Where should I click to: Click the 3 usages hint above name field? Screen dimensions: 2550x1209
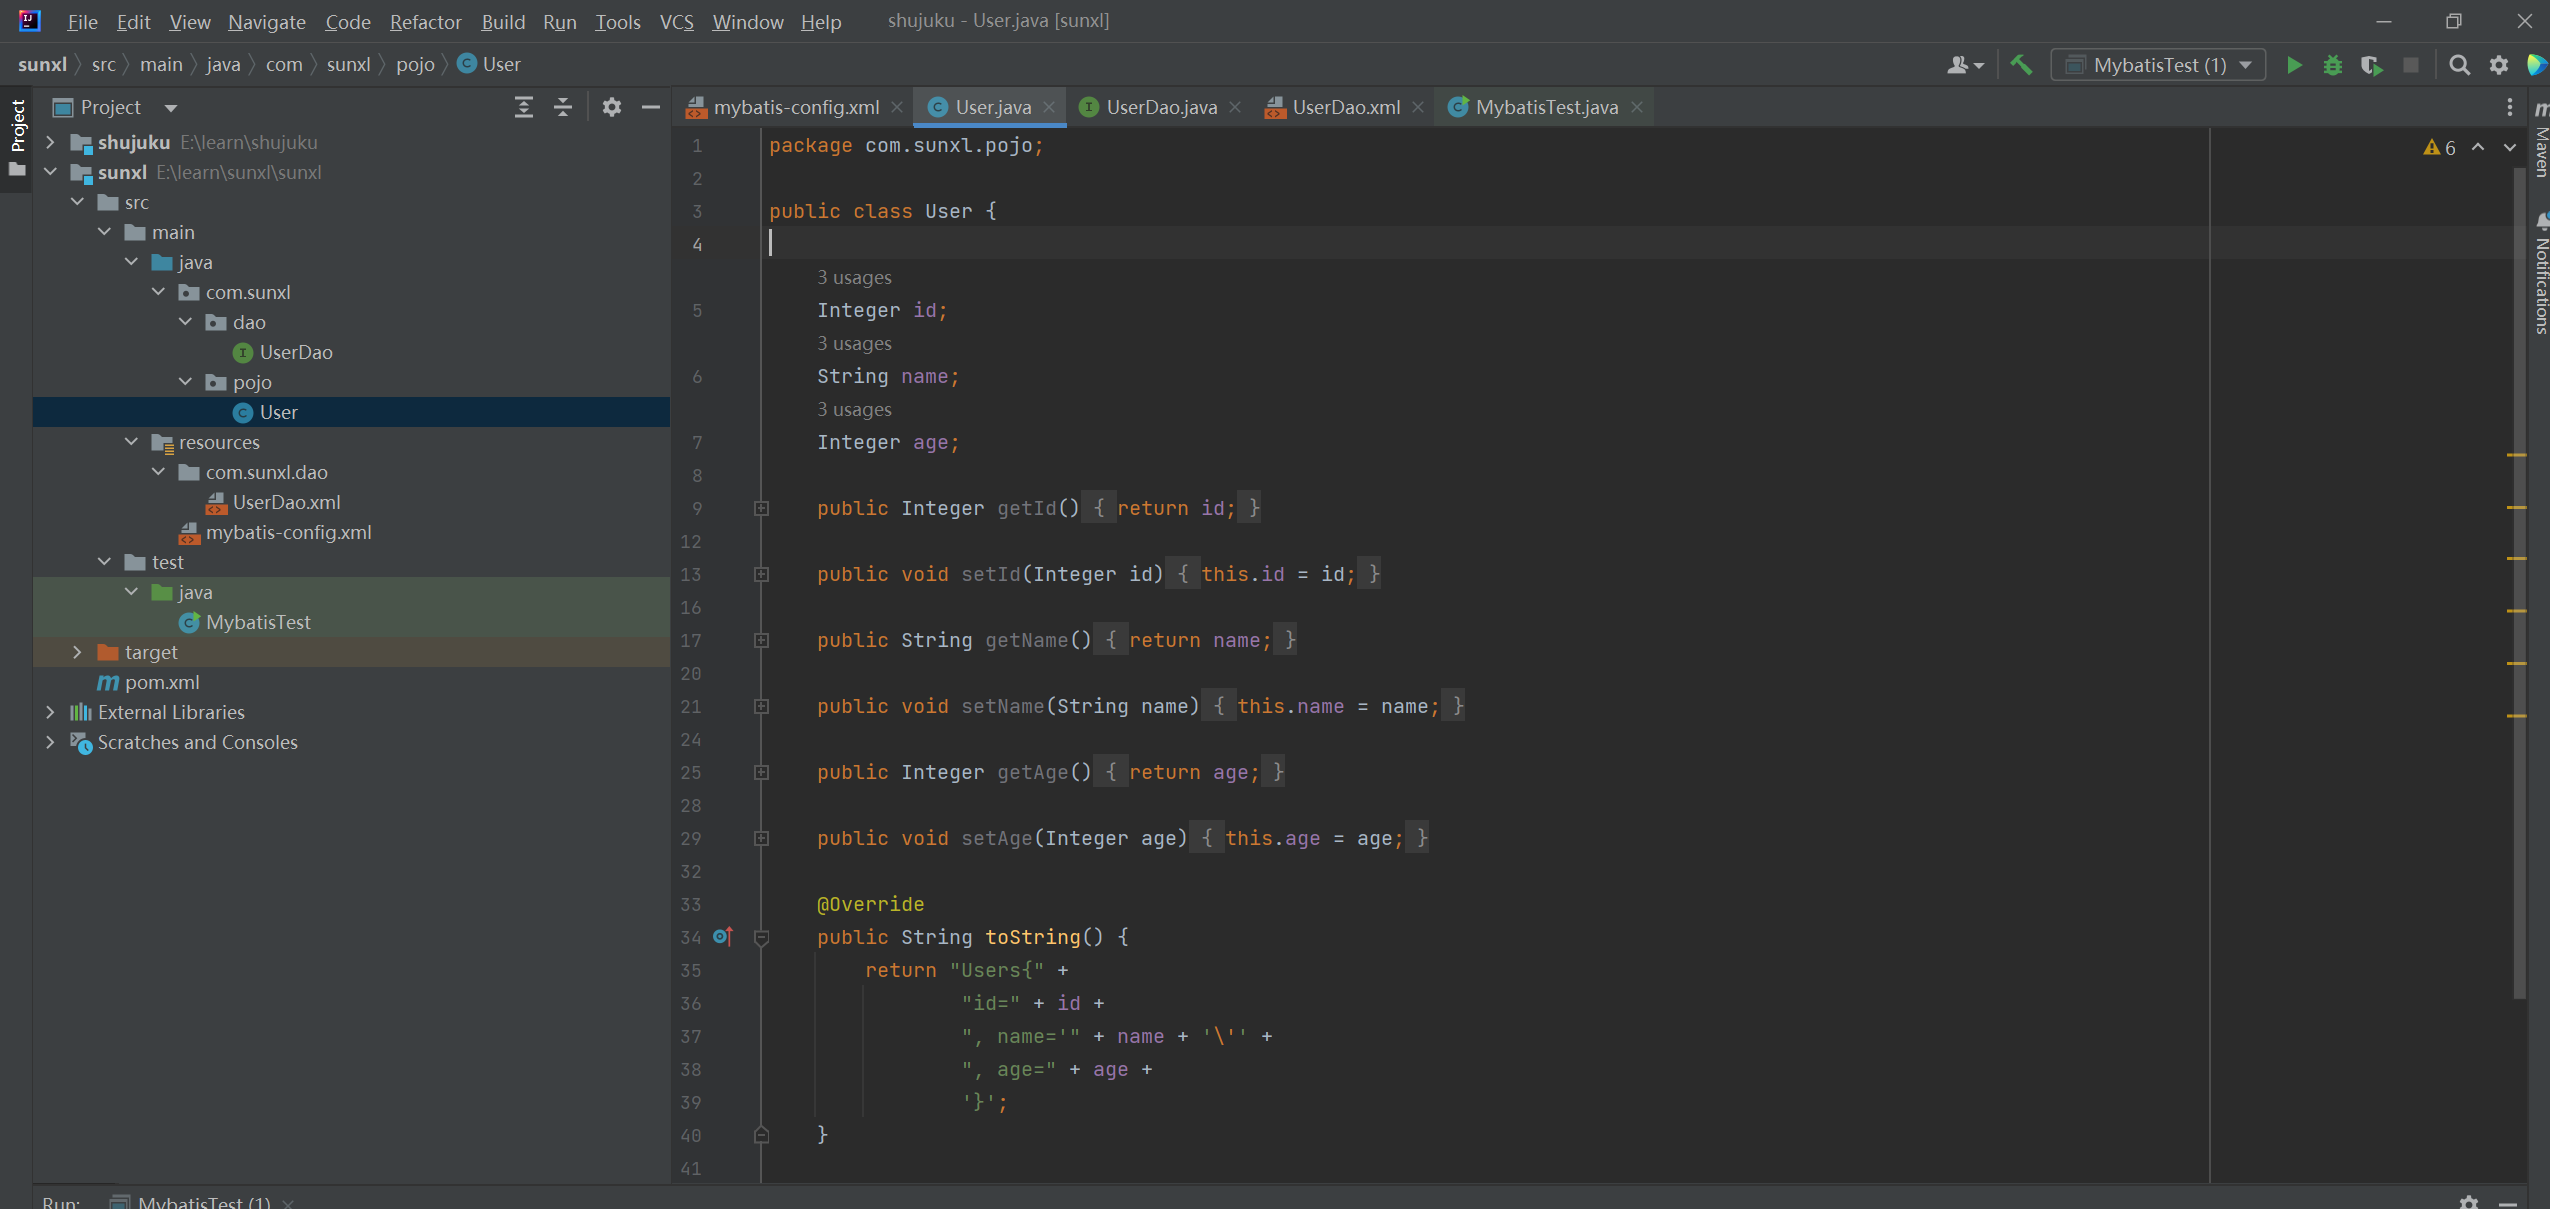click(x=854, y=343)
